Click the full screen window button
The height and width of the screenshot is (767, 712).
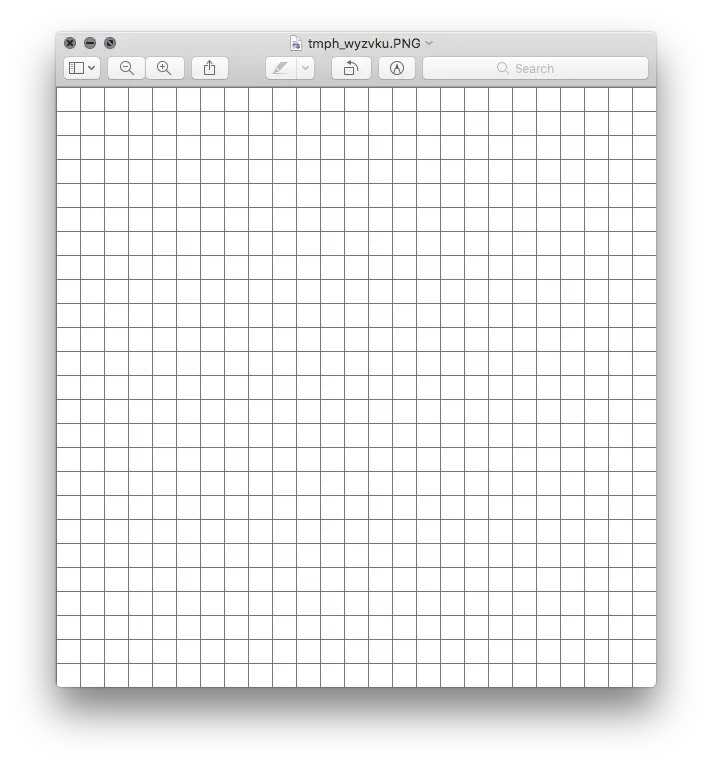tap(110, 43)
